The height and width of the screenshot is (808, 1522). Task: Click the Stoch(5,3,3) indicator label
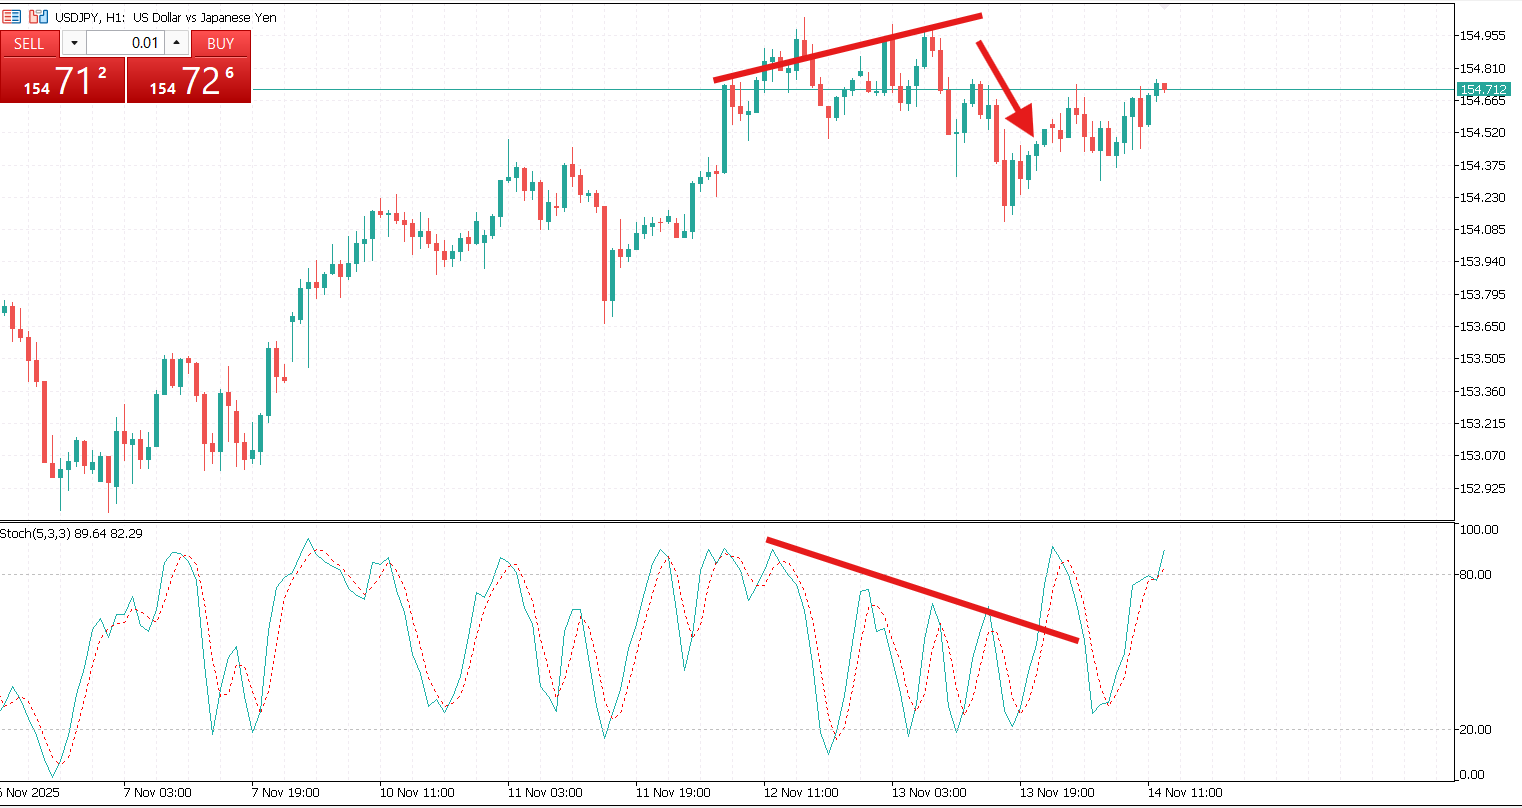coord(71,533)
